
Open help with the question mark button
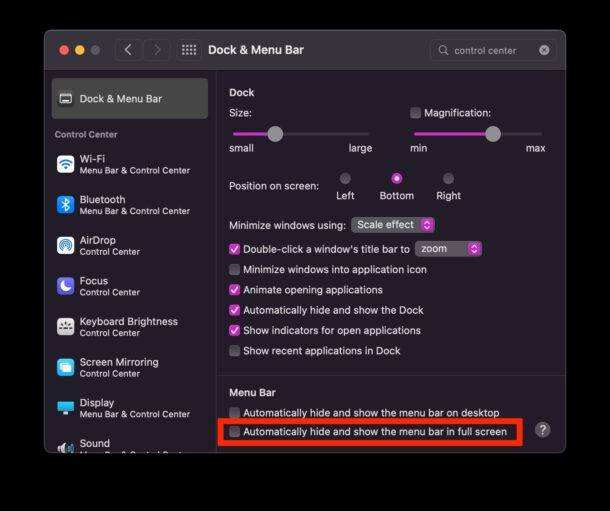pos(542,430)
